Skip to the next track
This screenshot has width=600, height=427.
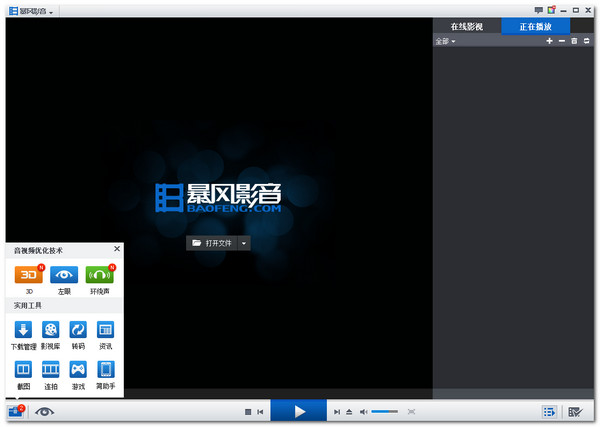(x=337, y=412)
